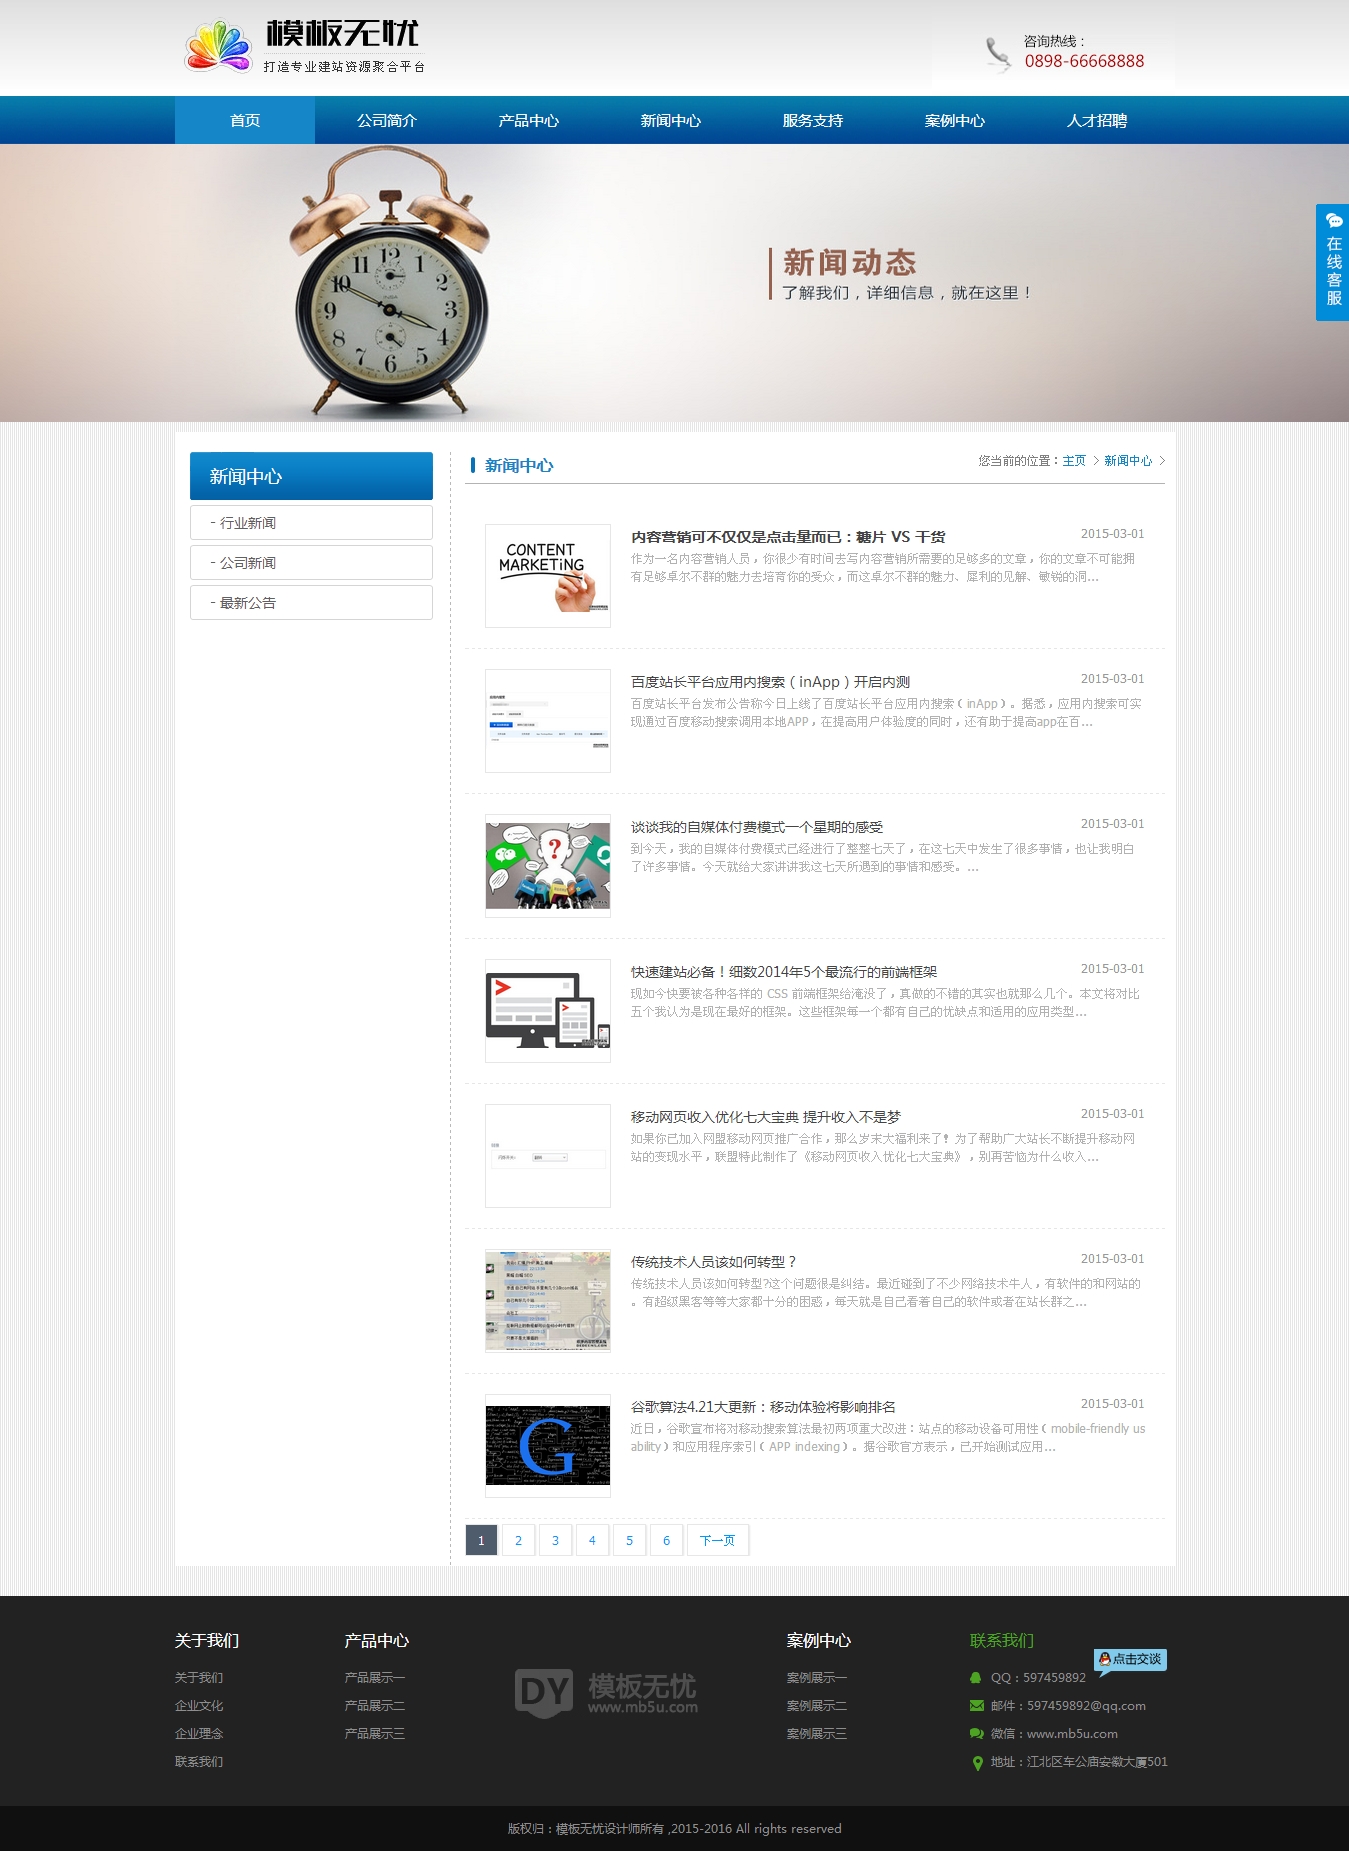Open the Google G article thumbnail
This screenshot has height=1851, width=1349.
[547, 1446]
